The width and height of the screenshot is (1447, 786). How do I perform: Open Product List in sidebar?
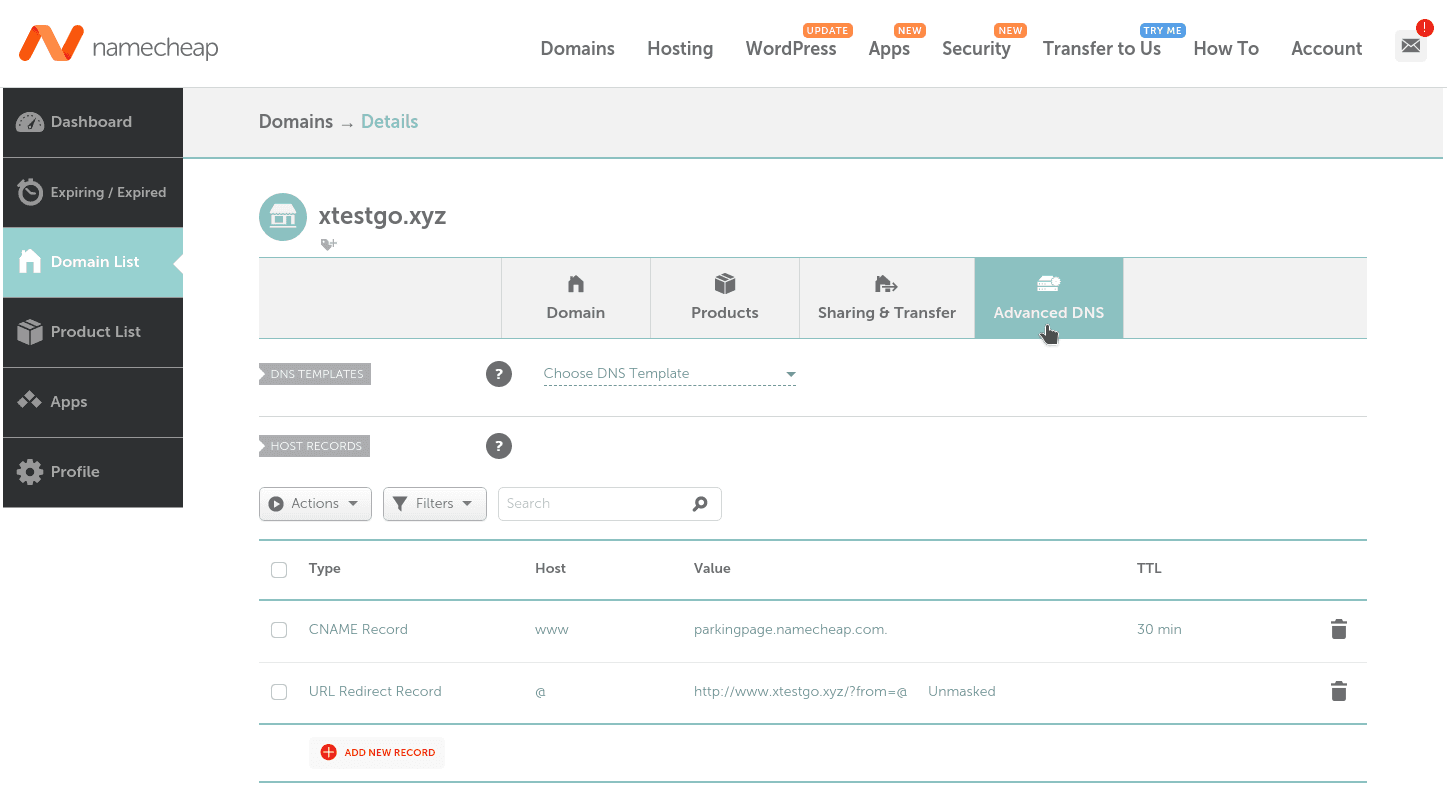(x=93, y=332)
